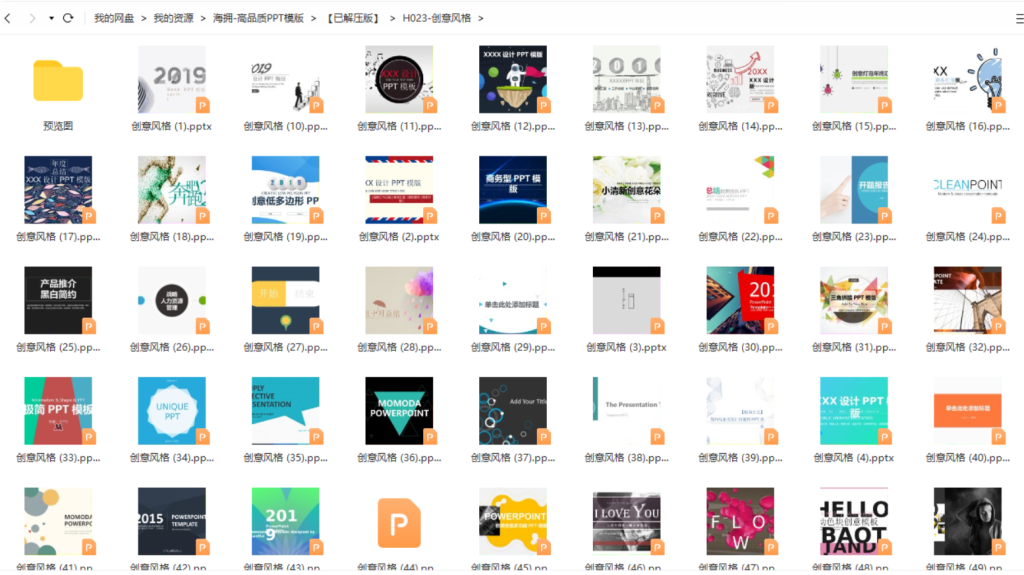
Task: Refresh the current folder listing
Action: click(x=68, y=18)
